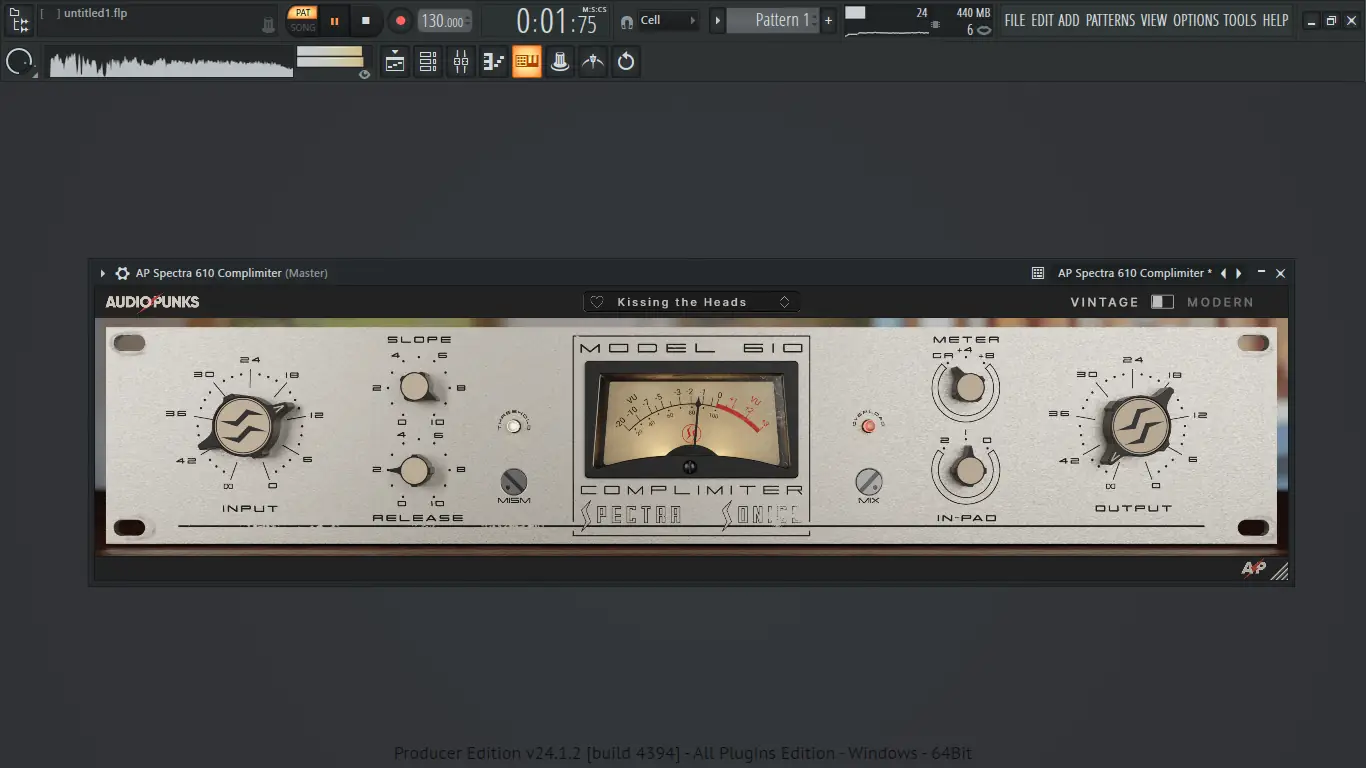The image size is (1366, 768).
Task: Toggle the highlighted Browser icon
Action: pos(527,62)
